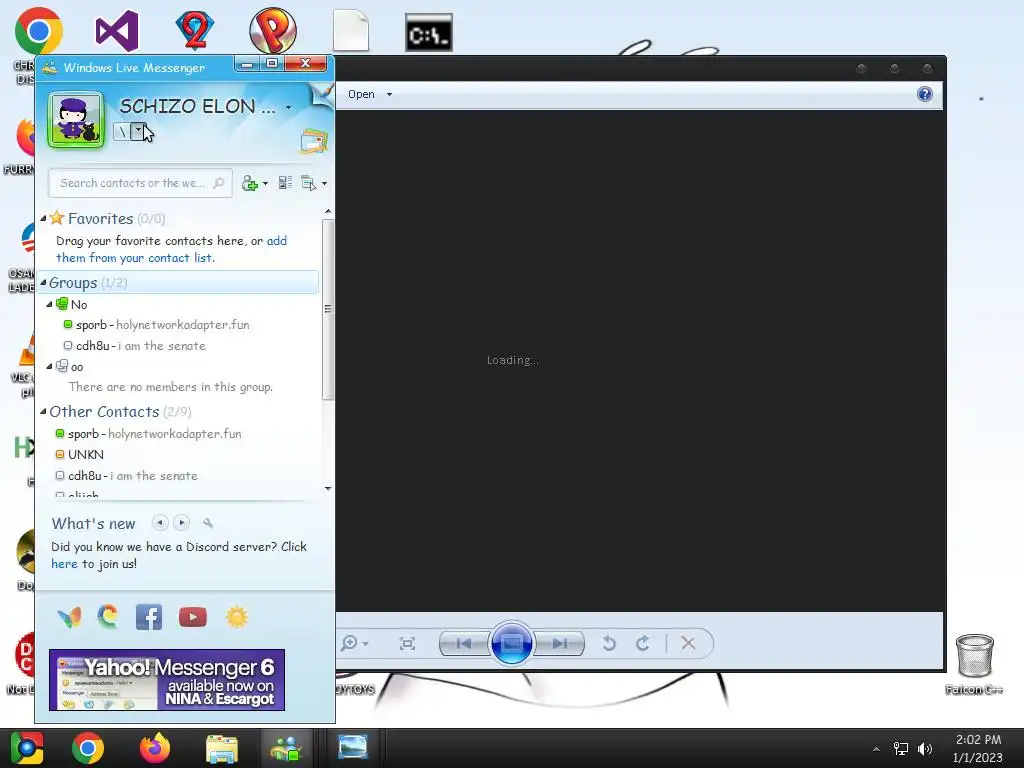Collapse the Other Contacts section
Viewport: 1024px width, 768px height.
(x=43, y=411)
